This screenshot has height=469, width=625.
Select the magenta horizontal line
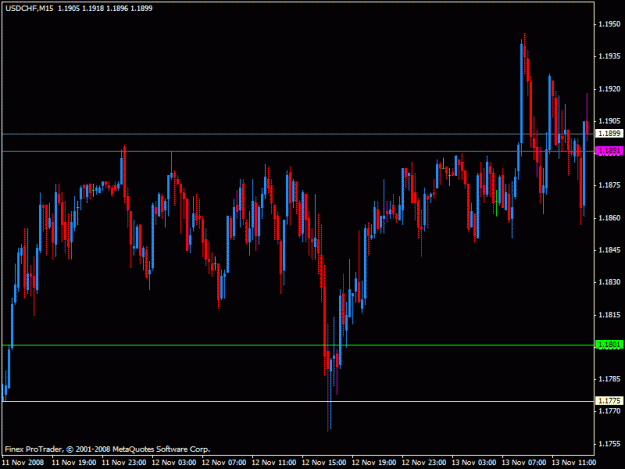pyautogui.click(x=298, y=151)
